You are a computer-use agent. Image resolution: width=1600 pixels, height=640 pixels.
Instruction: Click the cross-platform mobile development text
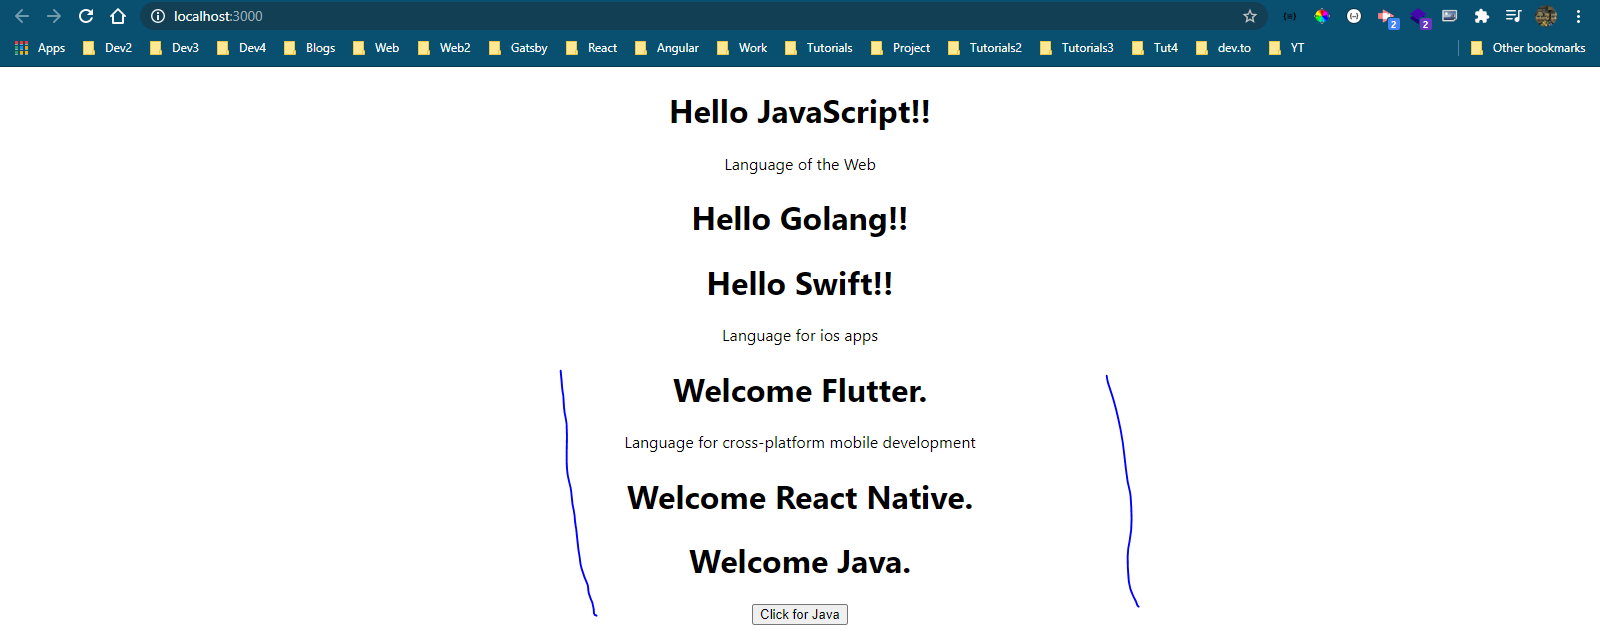800,443
